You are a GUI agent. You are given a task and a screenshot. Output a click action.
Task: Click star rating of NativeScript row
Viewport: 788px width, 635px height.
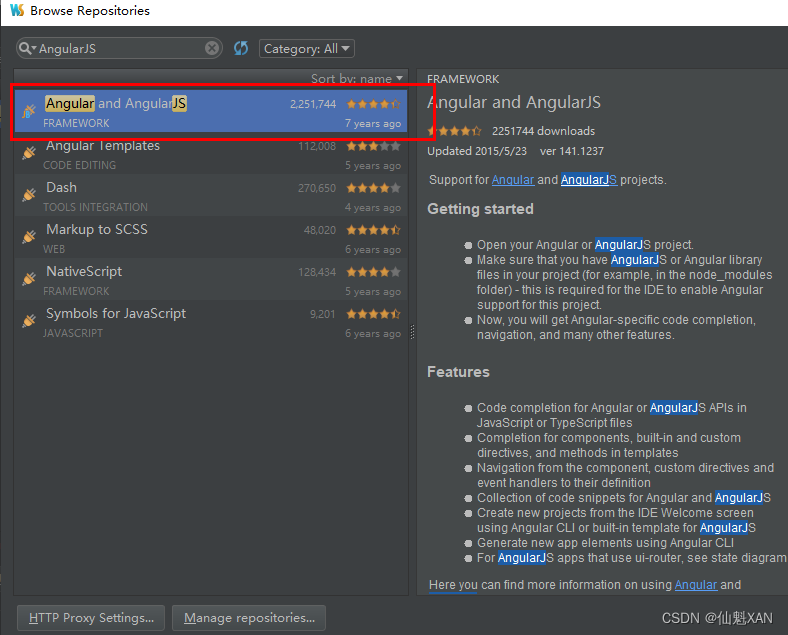(373, 272)
